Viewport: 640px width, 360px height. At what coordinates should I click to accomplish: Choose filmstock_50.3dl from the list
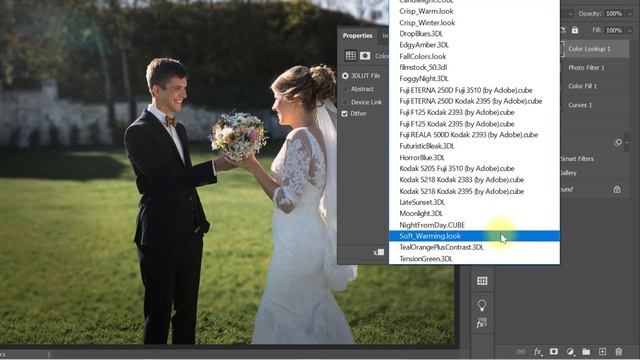pos(474,67)
